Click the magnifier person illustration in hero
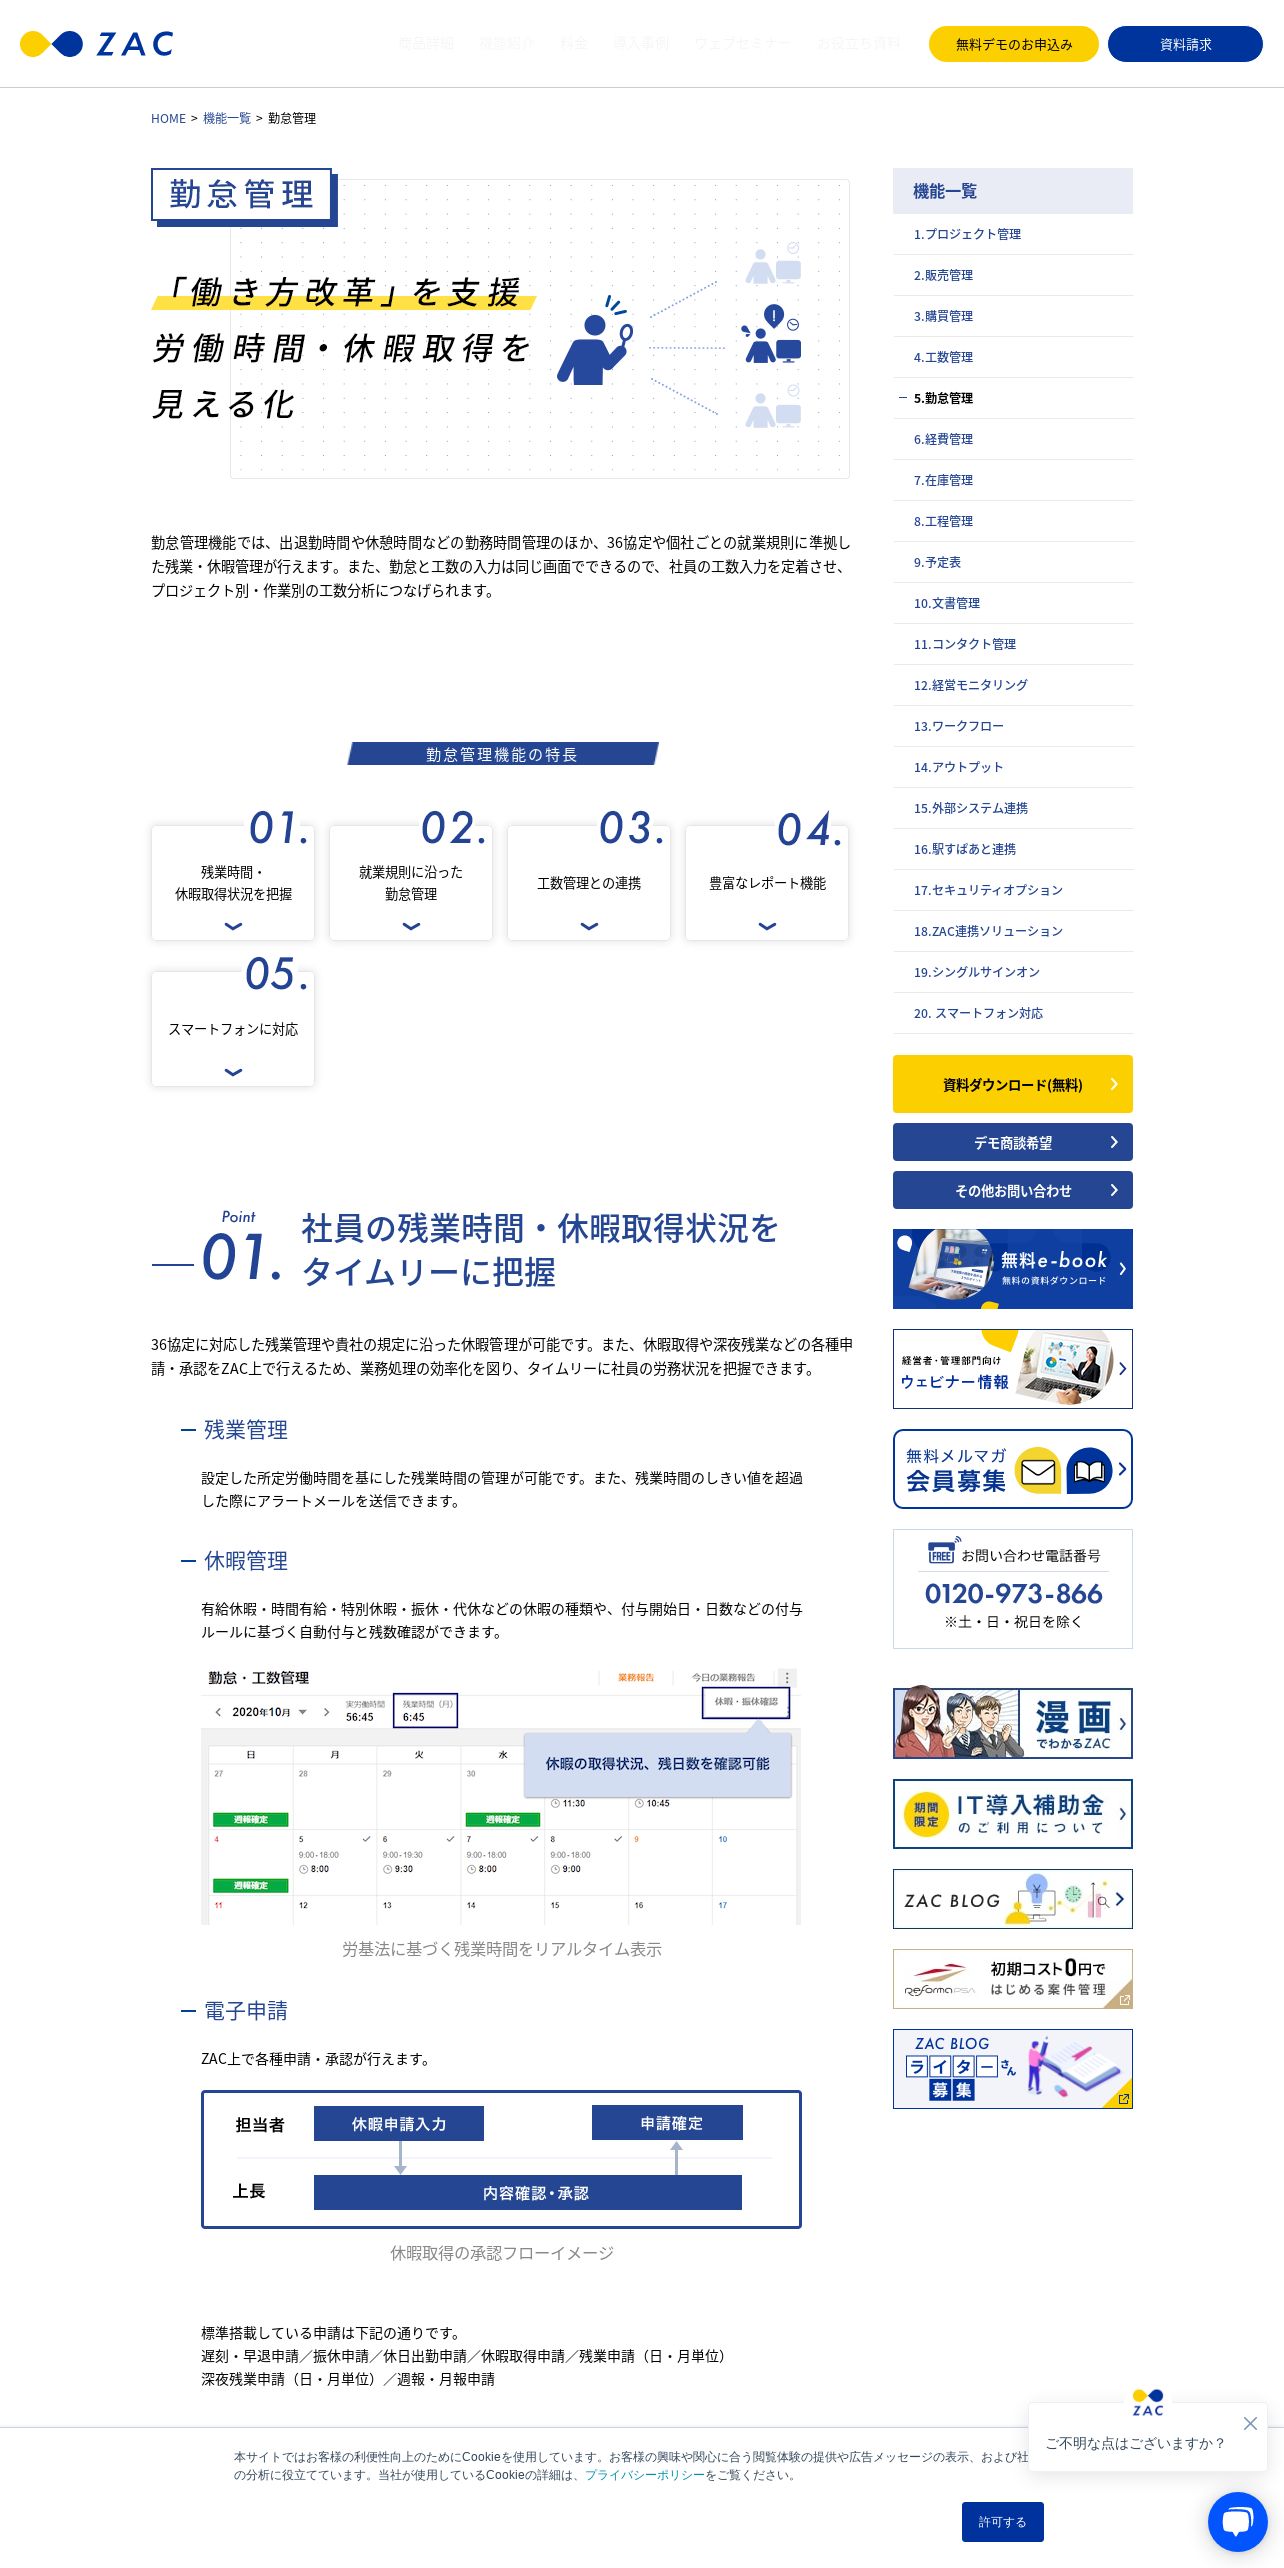The width and height of the screenshot is (1284, 2568). pos(595,340)
